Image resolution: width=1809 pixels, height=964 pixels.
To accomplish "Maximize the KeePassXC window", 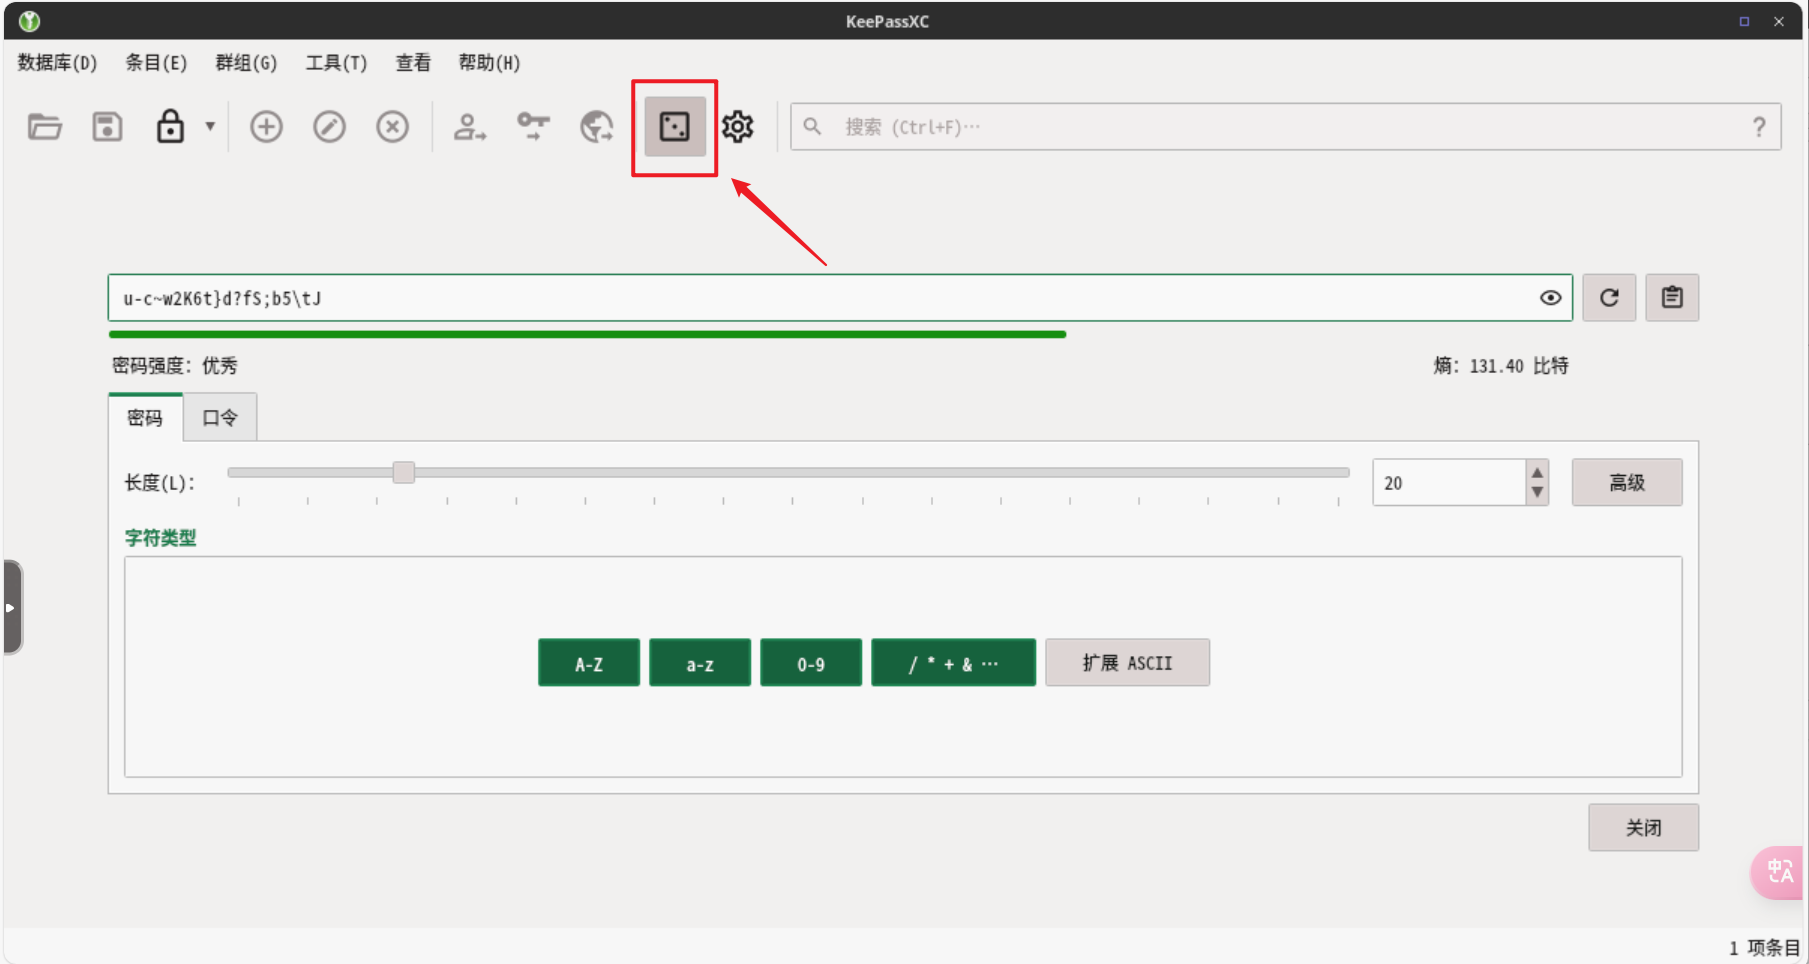I will pyautogui.click(x=1744, y=21).
